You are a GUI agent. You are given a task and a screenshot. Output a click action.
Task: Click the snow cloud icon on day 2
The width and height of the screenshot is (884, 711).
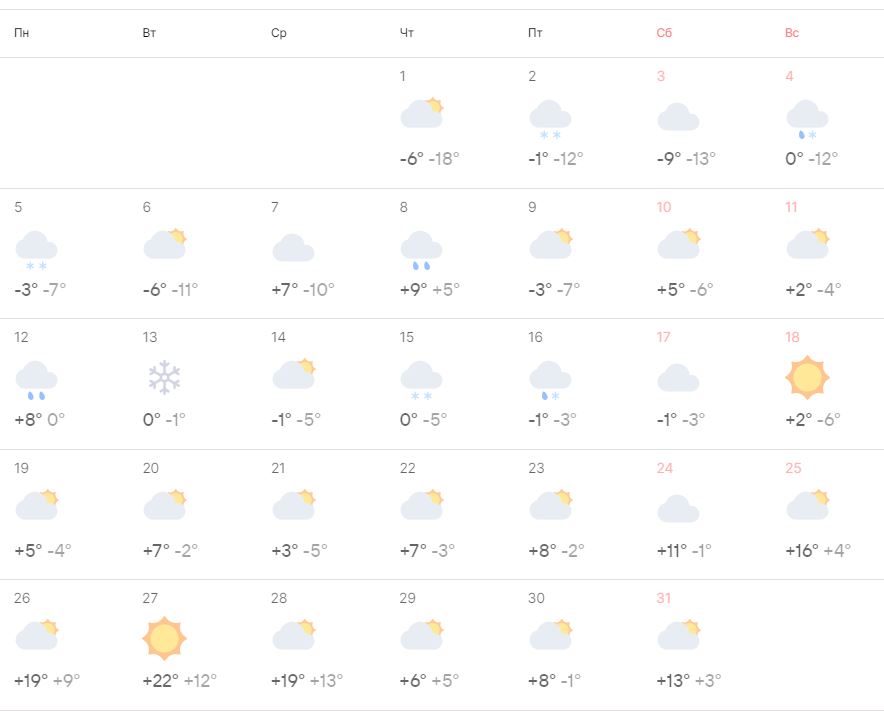(x=549, y=119)
